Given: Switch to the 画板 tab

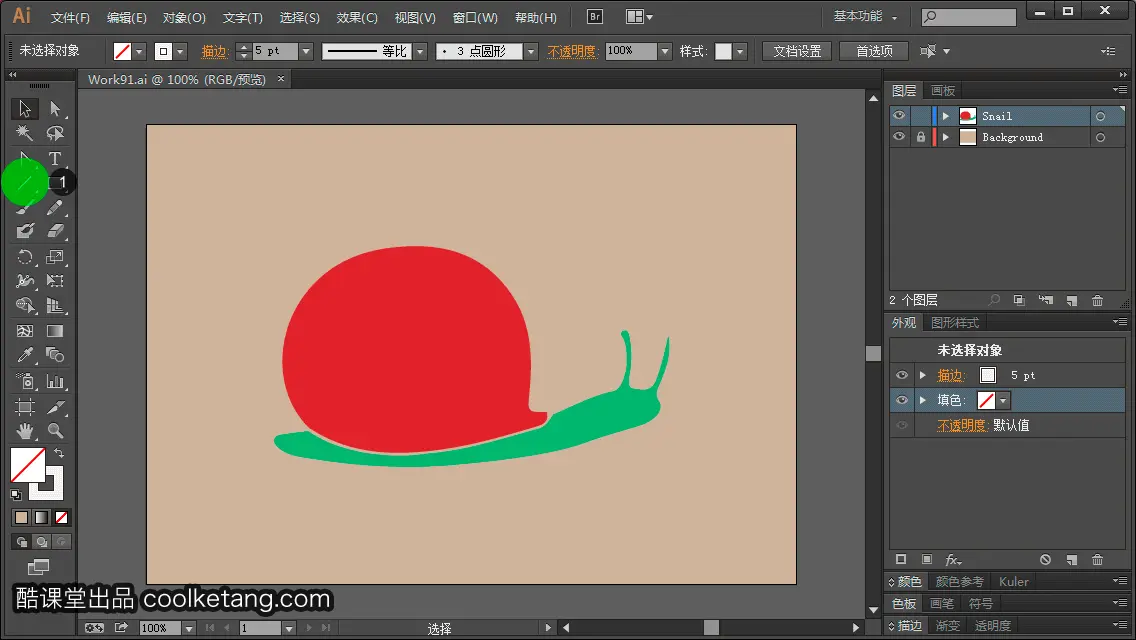Looking at the screenshot, I should coord(943,91).
